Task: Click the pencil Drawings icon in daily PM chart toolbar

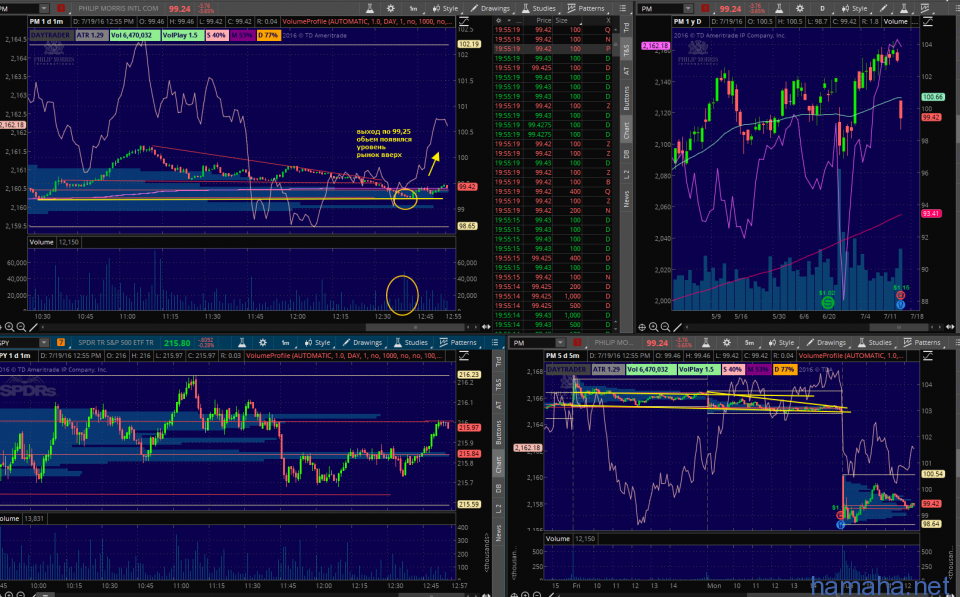Action: (x=883, y=9)
